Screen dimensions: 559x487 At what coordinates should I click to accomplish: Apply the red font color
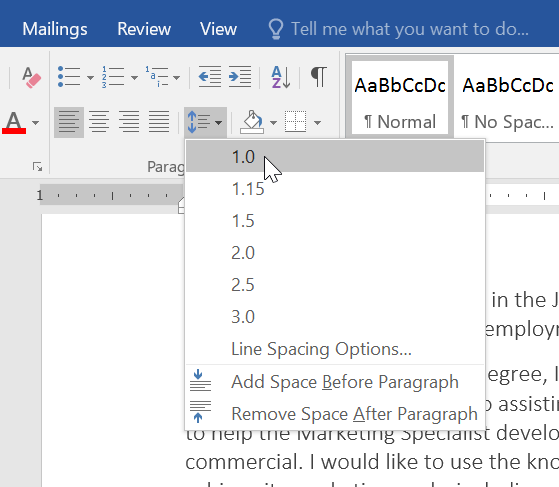pos(14,122)
